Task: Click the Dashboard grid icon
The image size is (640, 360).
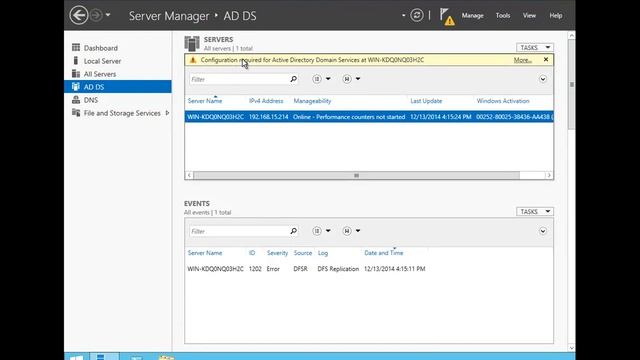Action: point(76,47)
